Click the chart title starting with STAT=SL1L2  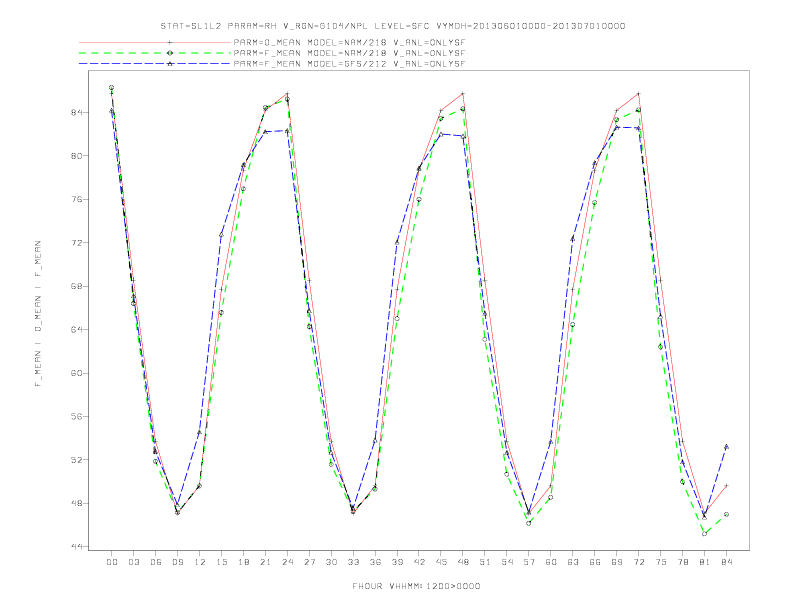[393, 26]
